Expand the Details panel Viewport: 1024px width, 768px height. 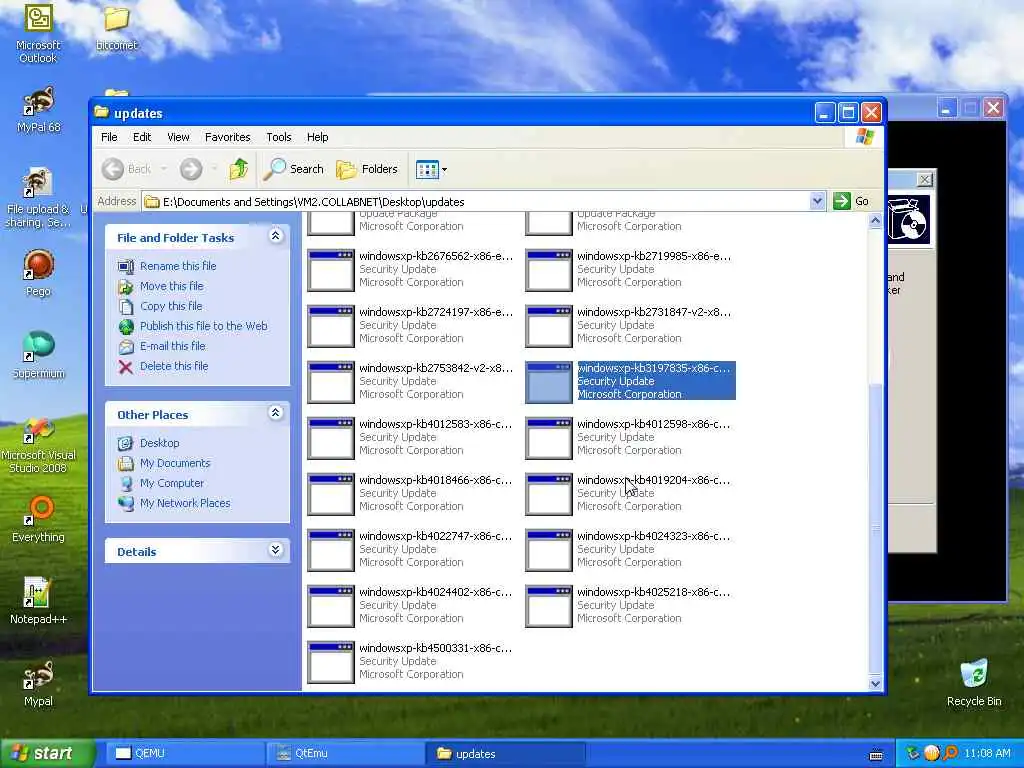276,550
